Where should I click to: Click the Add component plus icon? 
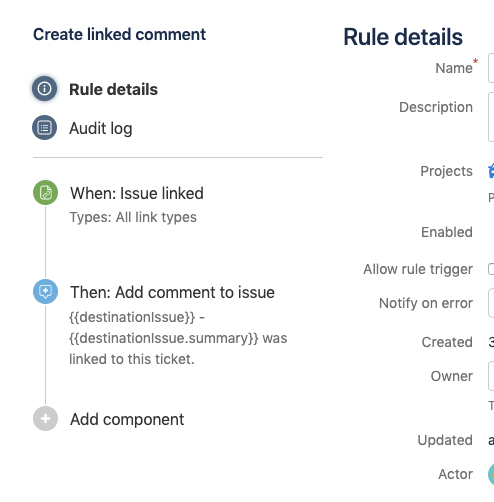pyautogui.click(x=45, y=419)
